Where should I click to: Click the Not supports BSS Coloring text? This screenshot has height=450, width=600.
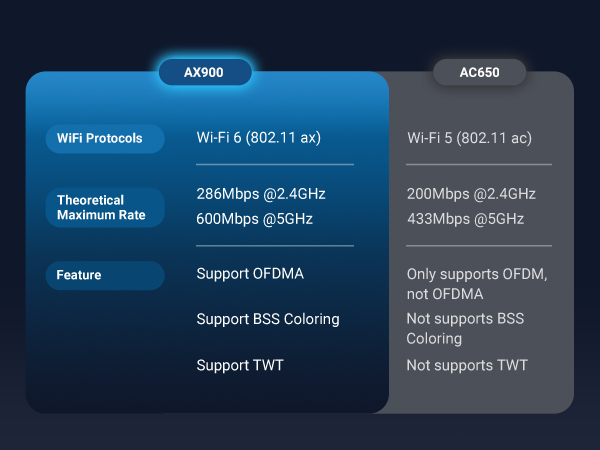(465, 328)
